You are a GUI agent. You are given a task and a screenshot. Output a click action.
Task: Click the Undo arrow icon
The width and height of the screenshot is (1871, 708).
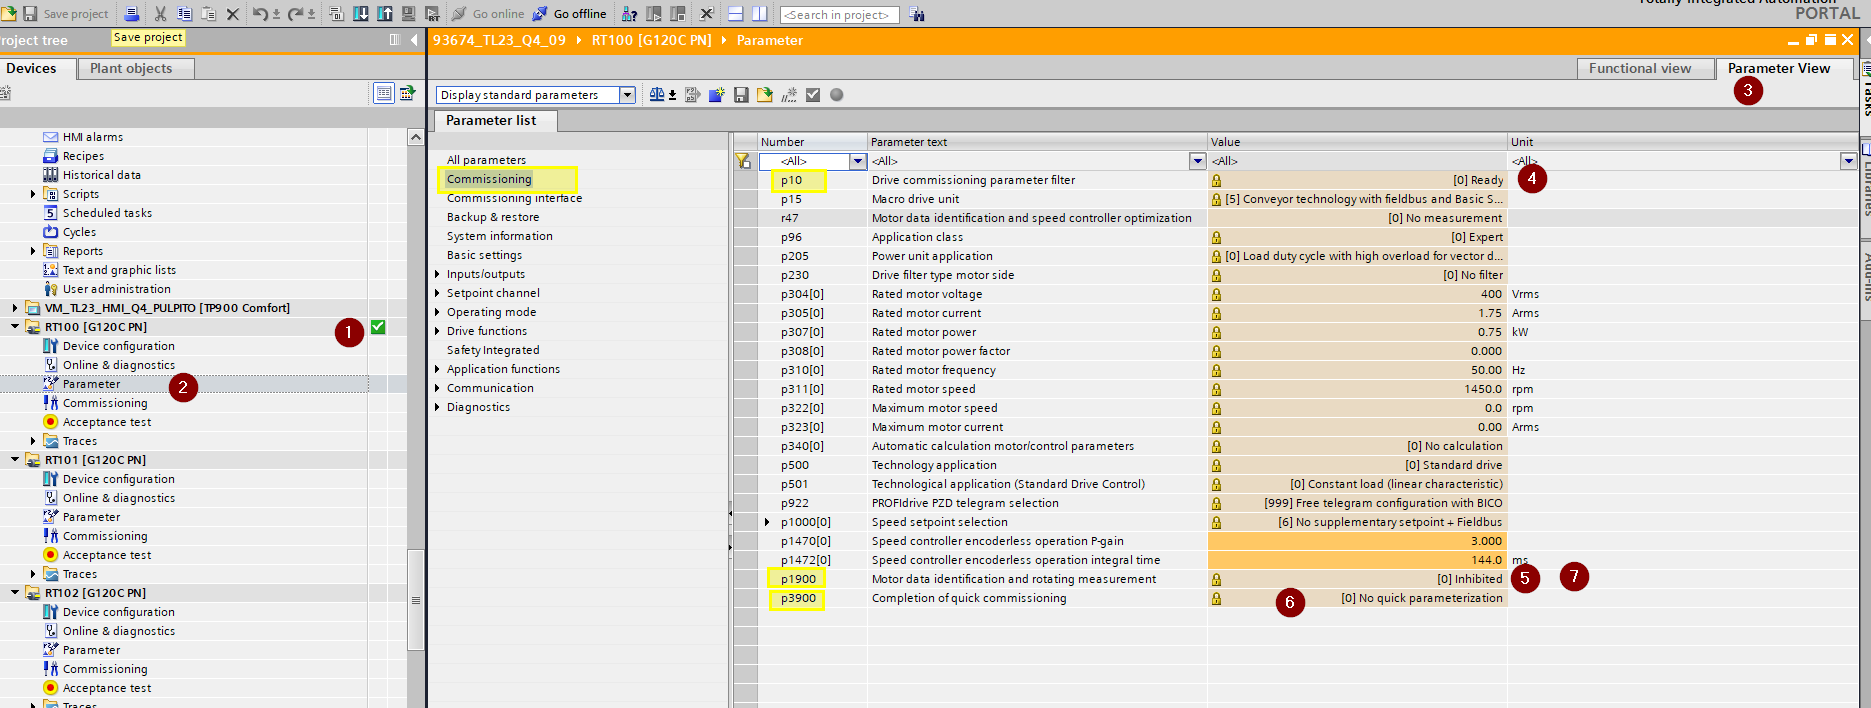click(x=260, y=14)
